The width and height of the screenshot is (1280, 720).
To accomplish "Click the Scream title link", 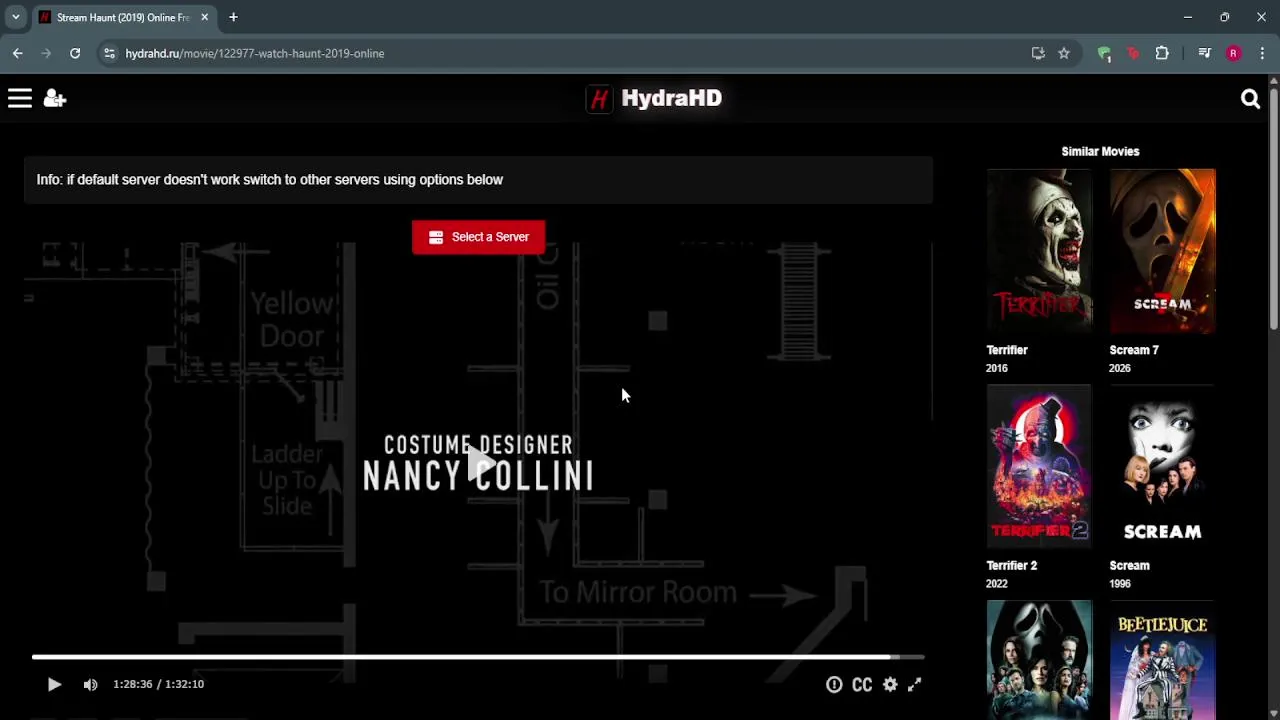I will (1130, 565).
